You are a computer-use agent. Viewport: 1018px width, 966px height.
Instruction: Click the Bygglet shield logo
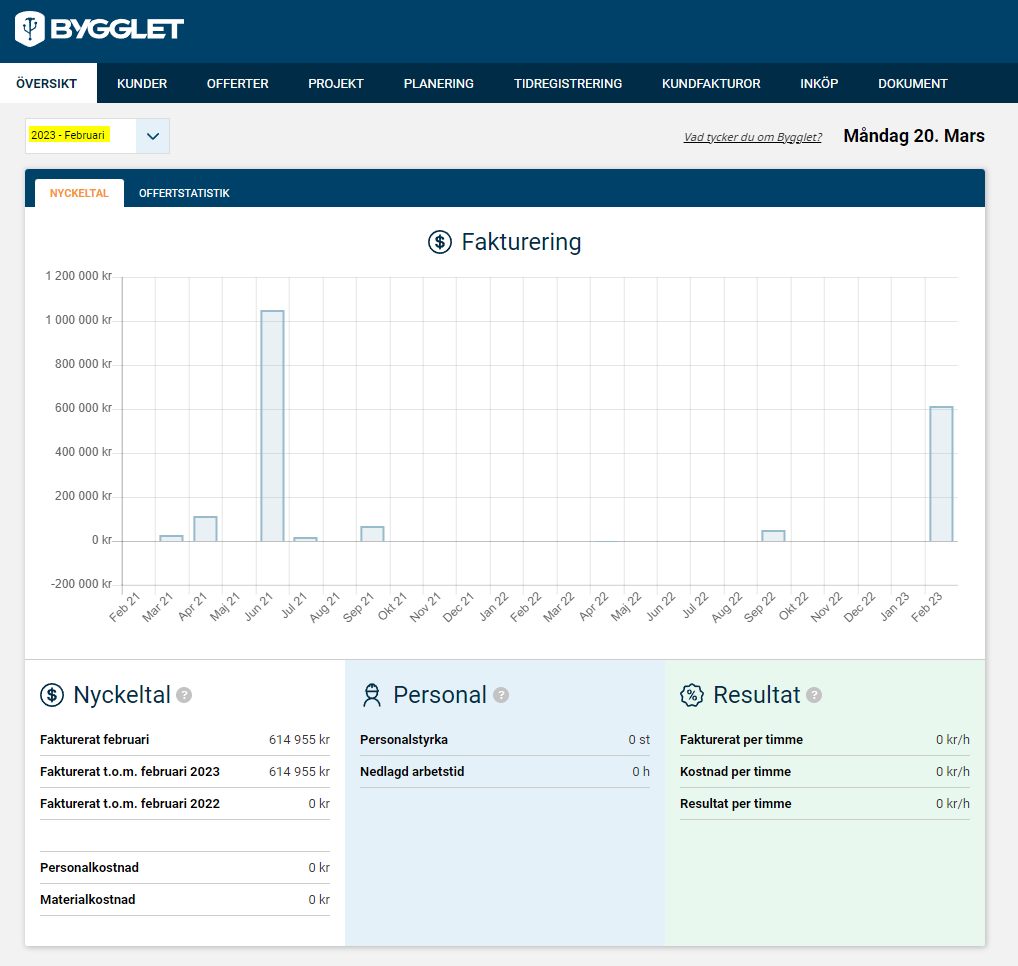29,29
